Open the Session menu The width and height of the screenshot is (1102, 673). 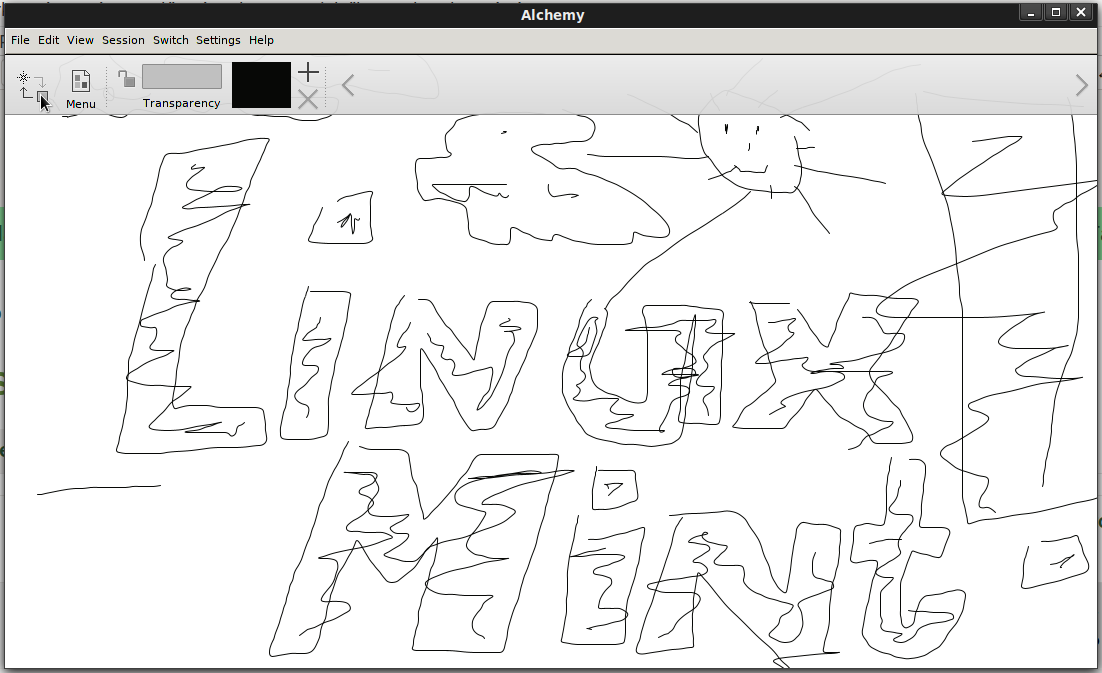[x=123, y=40]
